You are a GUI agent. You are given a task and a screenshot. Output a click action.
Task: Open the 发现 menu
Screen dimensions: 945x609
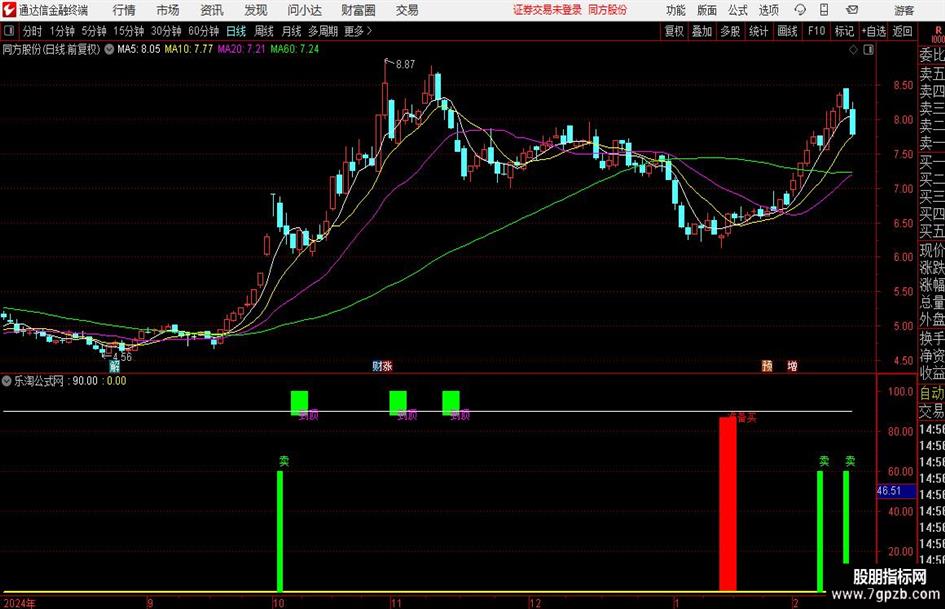click(256, 10)
